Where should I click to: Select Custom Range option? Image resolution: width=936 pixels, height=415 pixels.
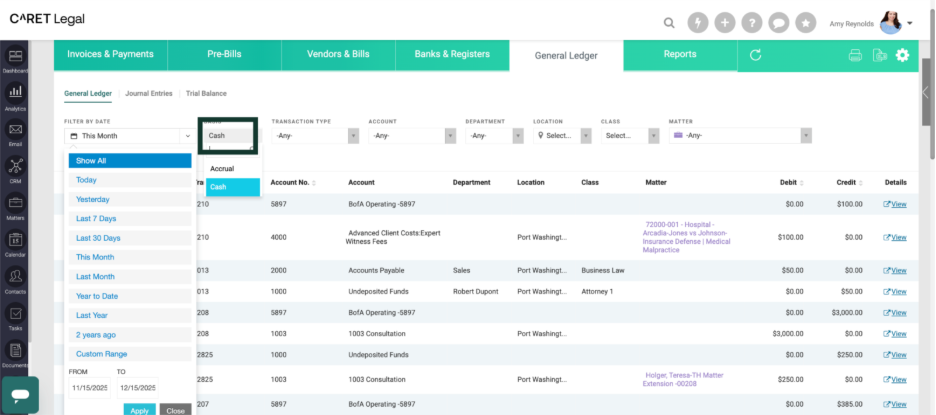[x=130, y=354]
